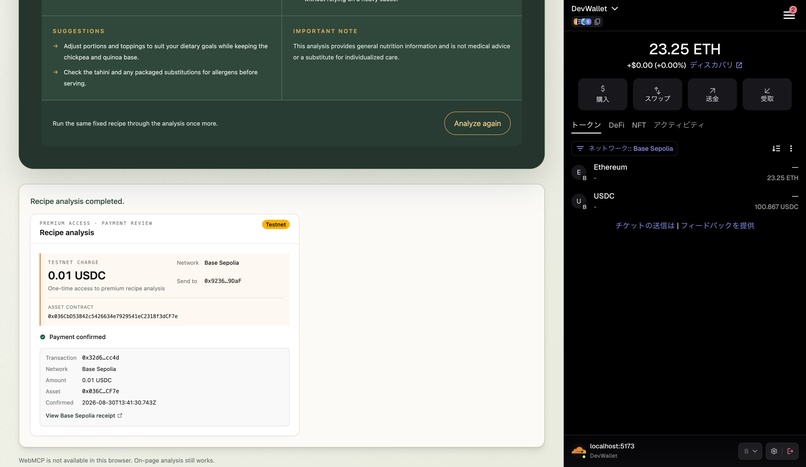Click the スワップ swap button

point(657,94)
